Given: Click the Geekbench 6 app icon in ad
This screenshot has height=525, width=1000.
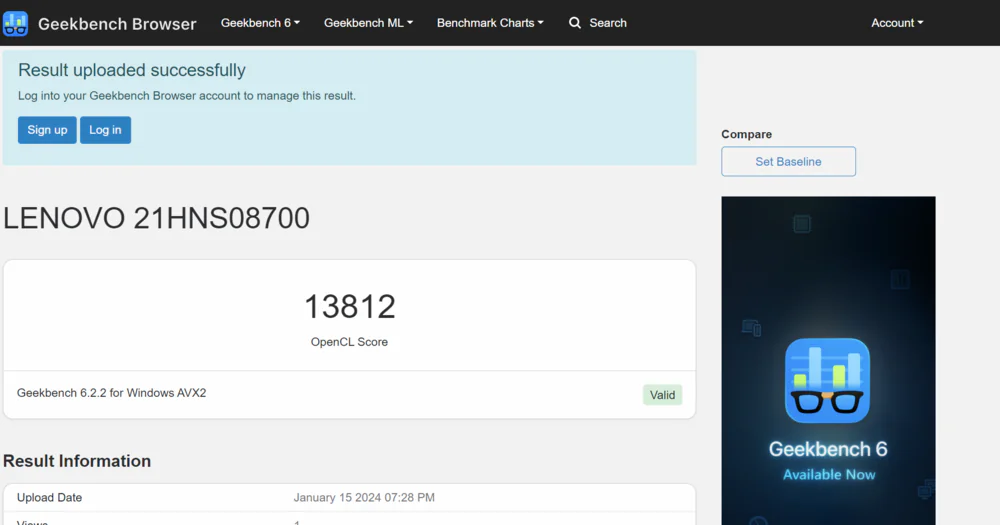Looking at the screenshot, I should [x=827, y=380].
